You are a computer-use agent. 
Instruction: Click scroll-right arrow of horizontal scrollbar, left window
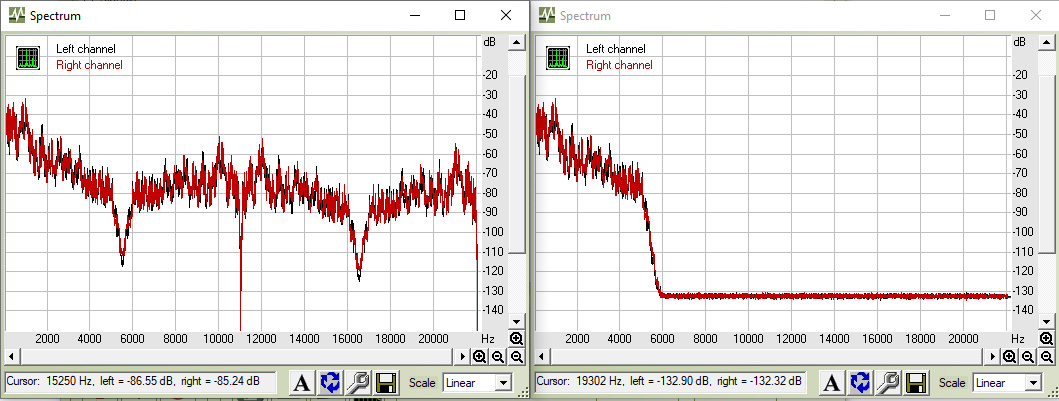click(x=463, y=356)
